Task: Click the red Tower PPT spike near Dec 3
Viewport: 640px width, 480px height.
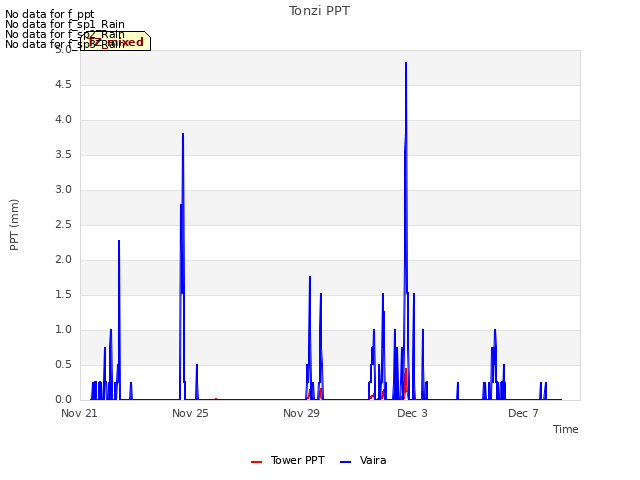Action: [x=406, y=378]
